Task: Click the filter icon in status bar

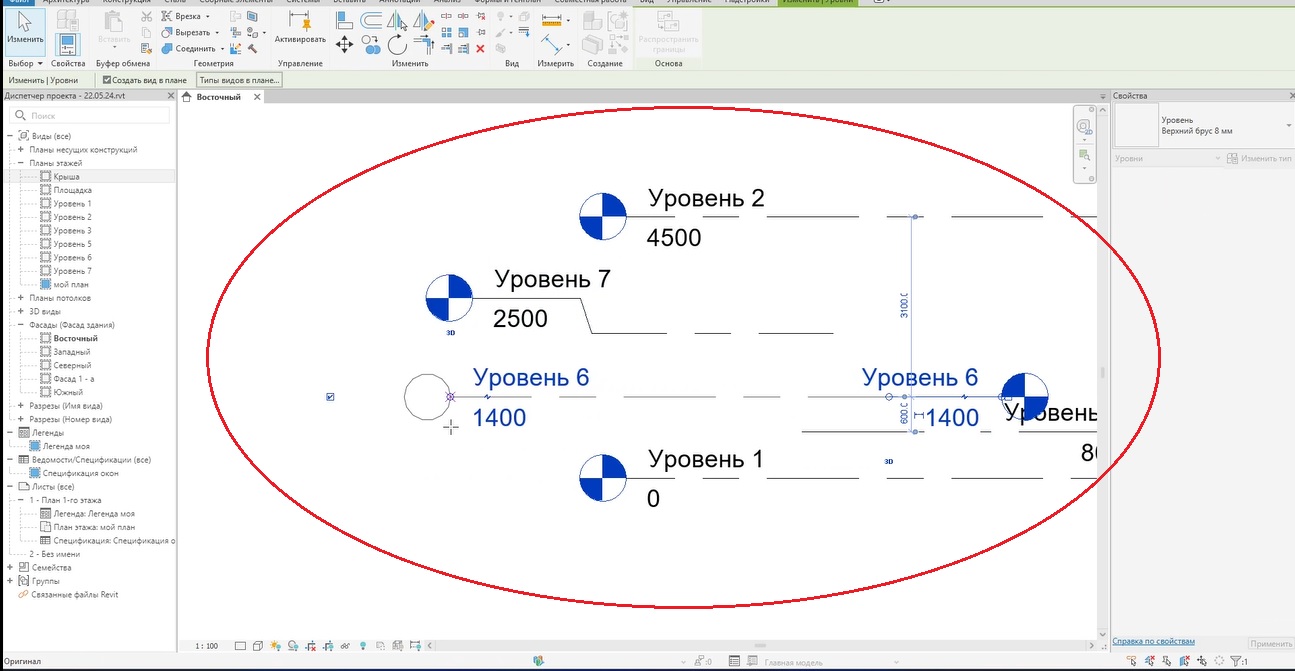Action: 1237,661
